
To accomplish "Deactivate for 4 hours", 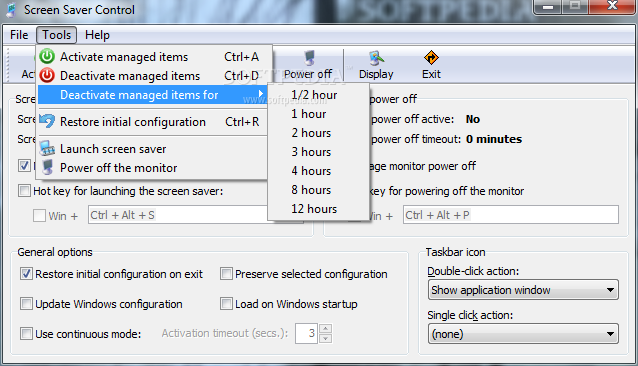I will tap(319, 171).
